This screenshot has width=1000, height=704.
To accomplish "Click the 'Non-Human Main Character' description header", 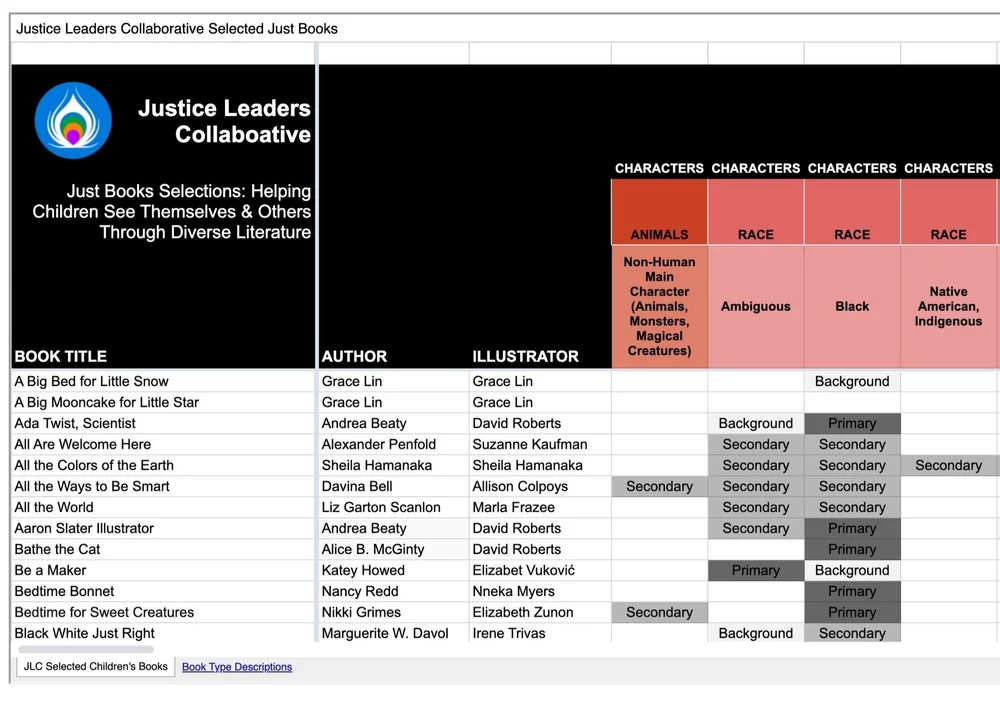I will point(659,307).
